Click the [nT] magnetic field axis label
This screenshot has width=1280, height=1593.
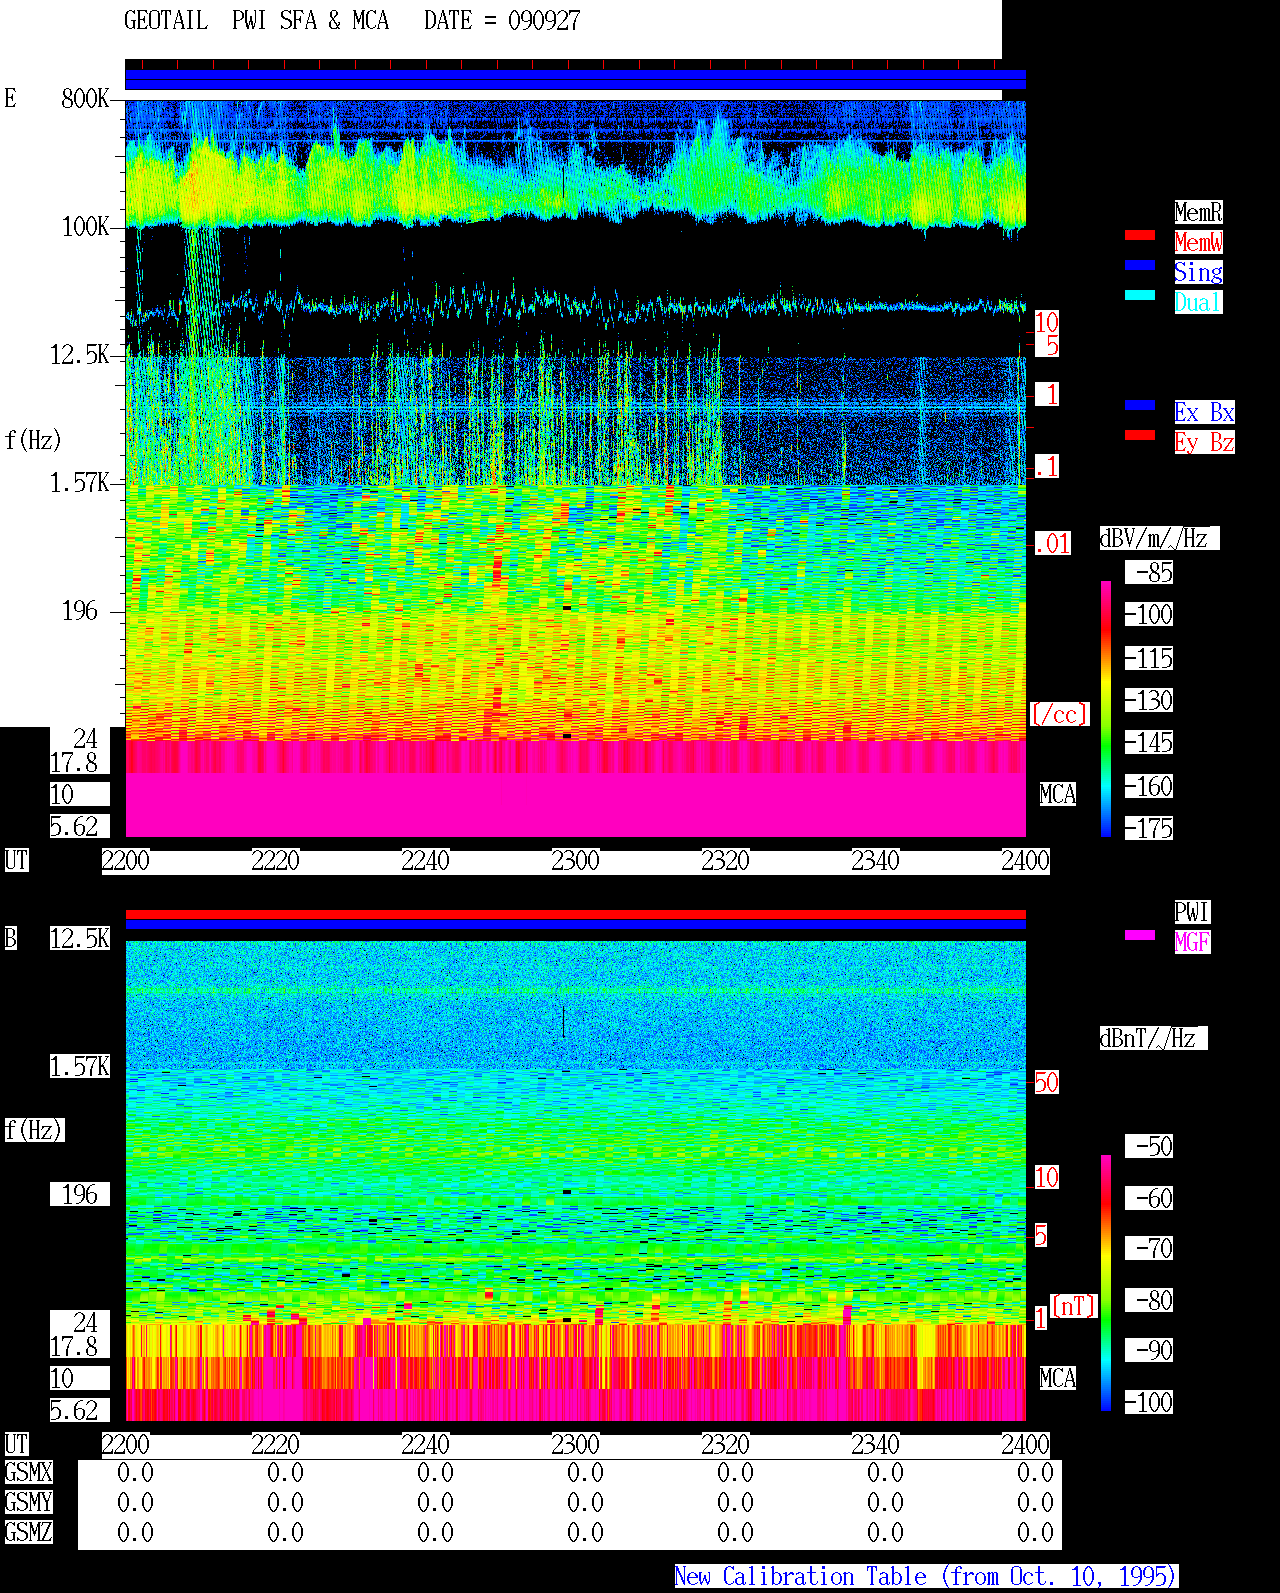(x=1074, y=1306)
